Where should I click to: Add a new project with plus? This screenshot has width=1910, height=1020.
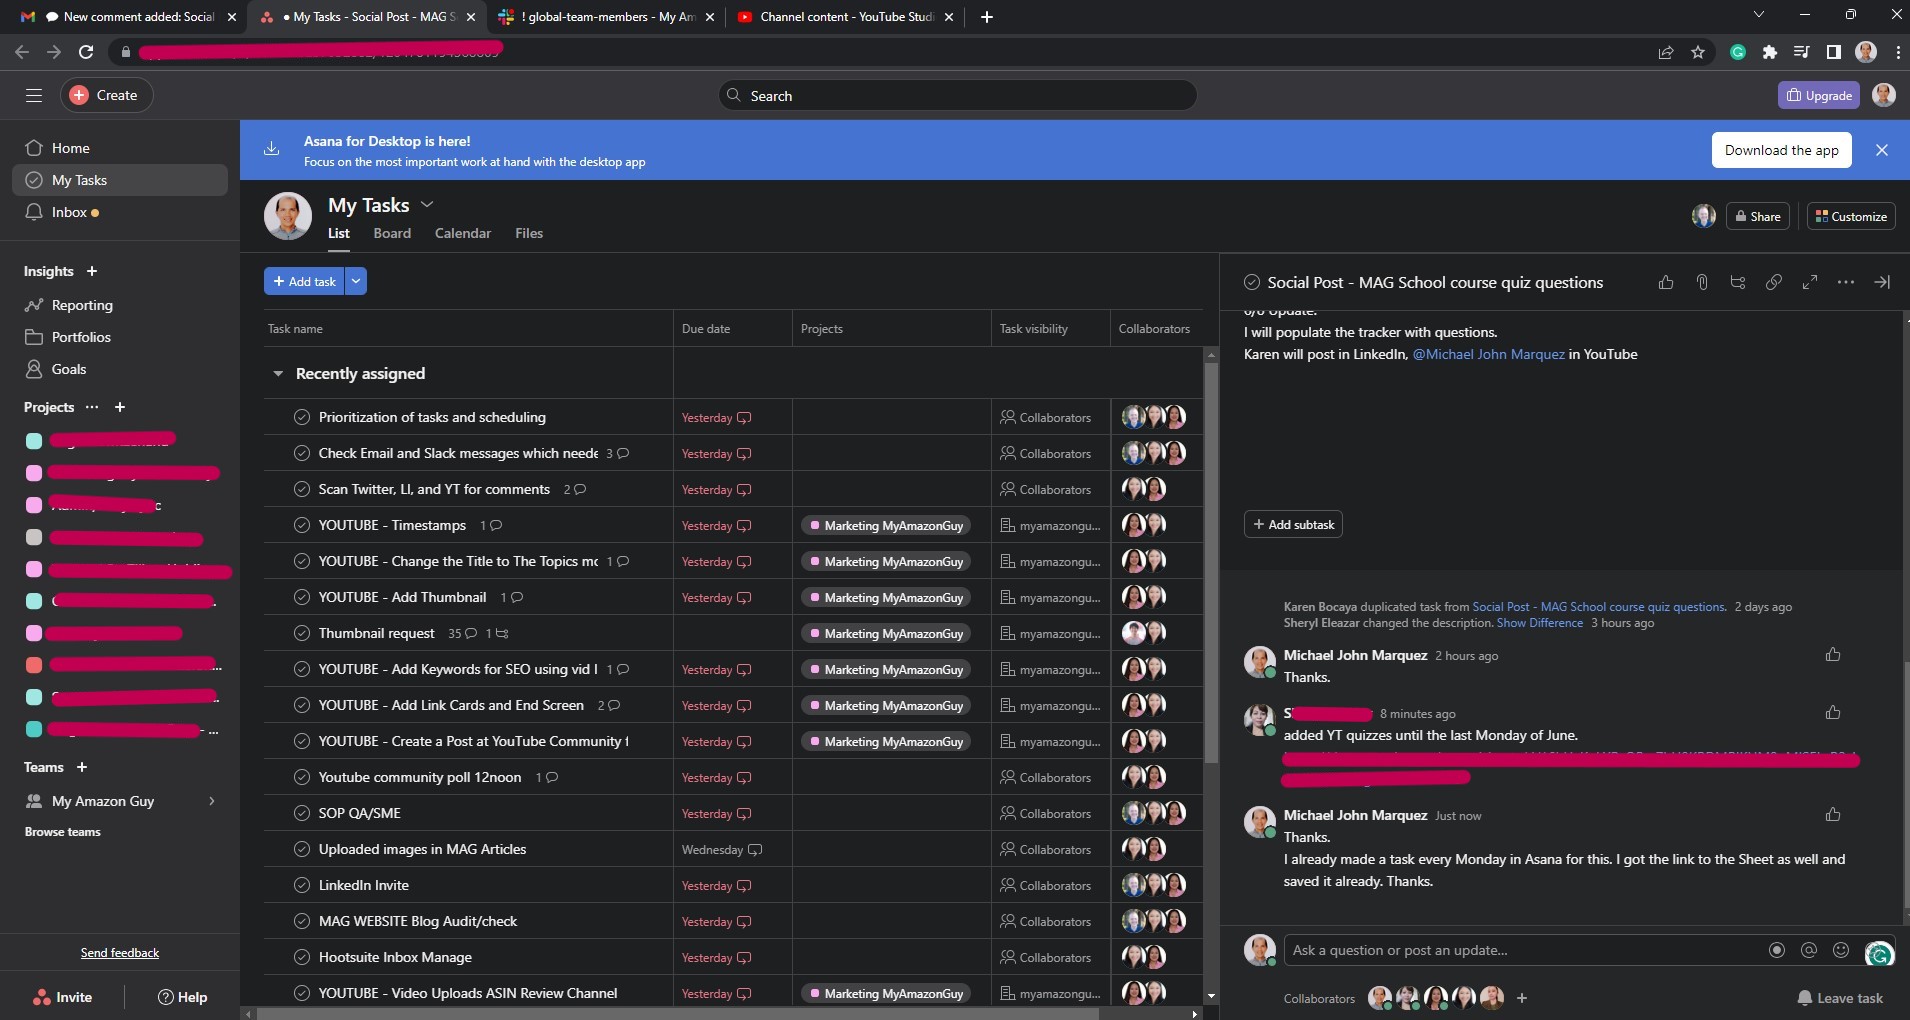click(x=120, y=407)
